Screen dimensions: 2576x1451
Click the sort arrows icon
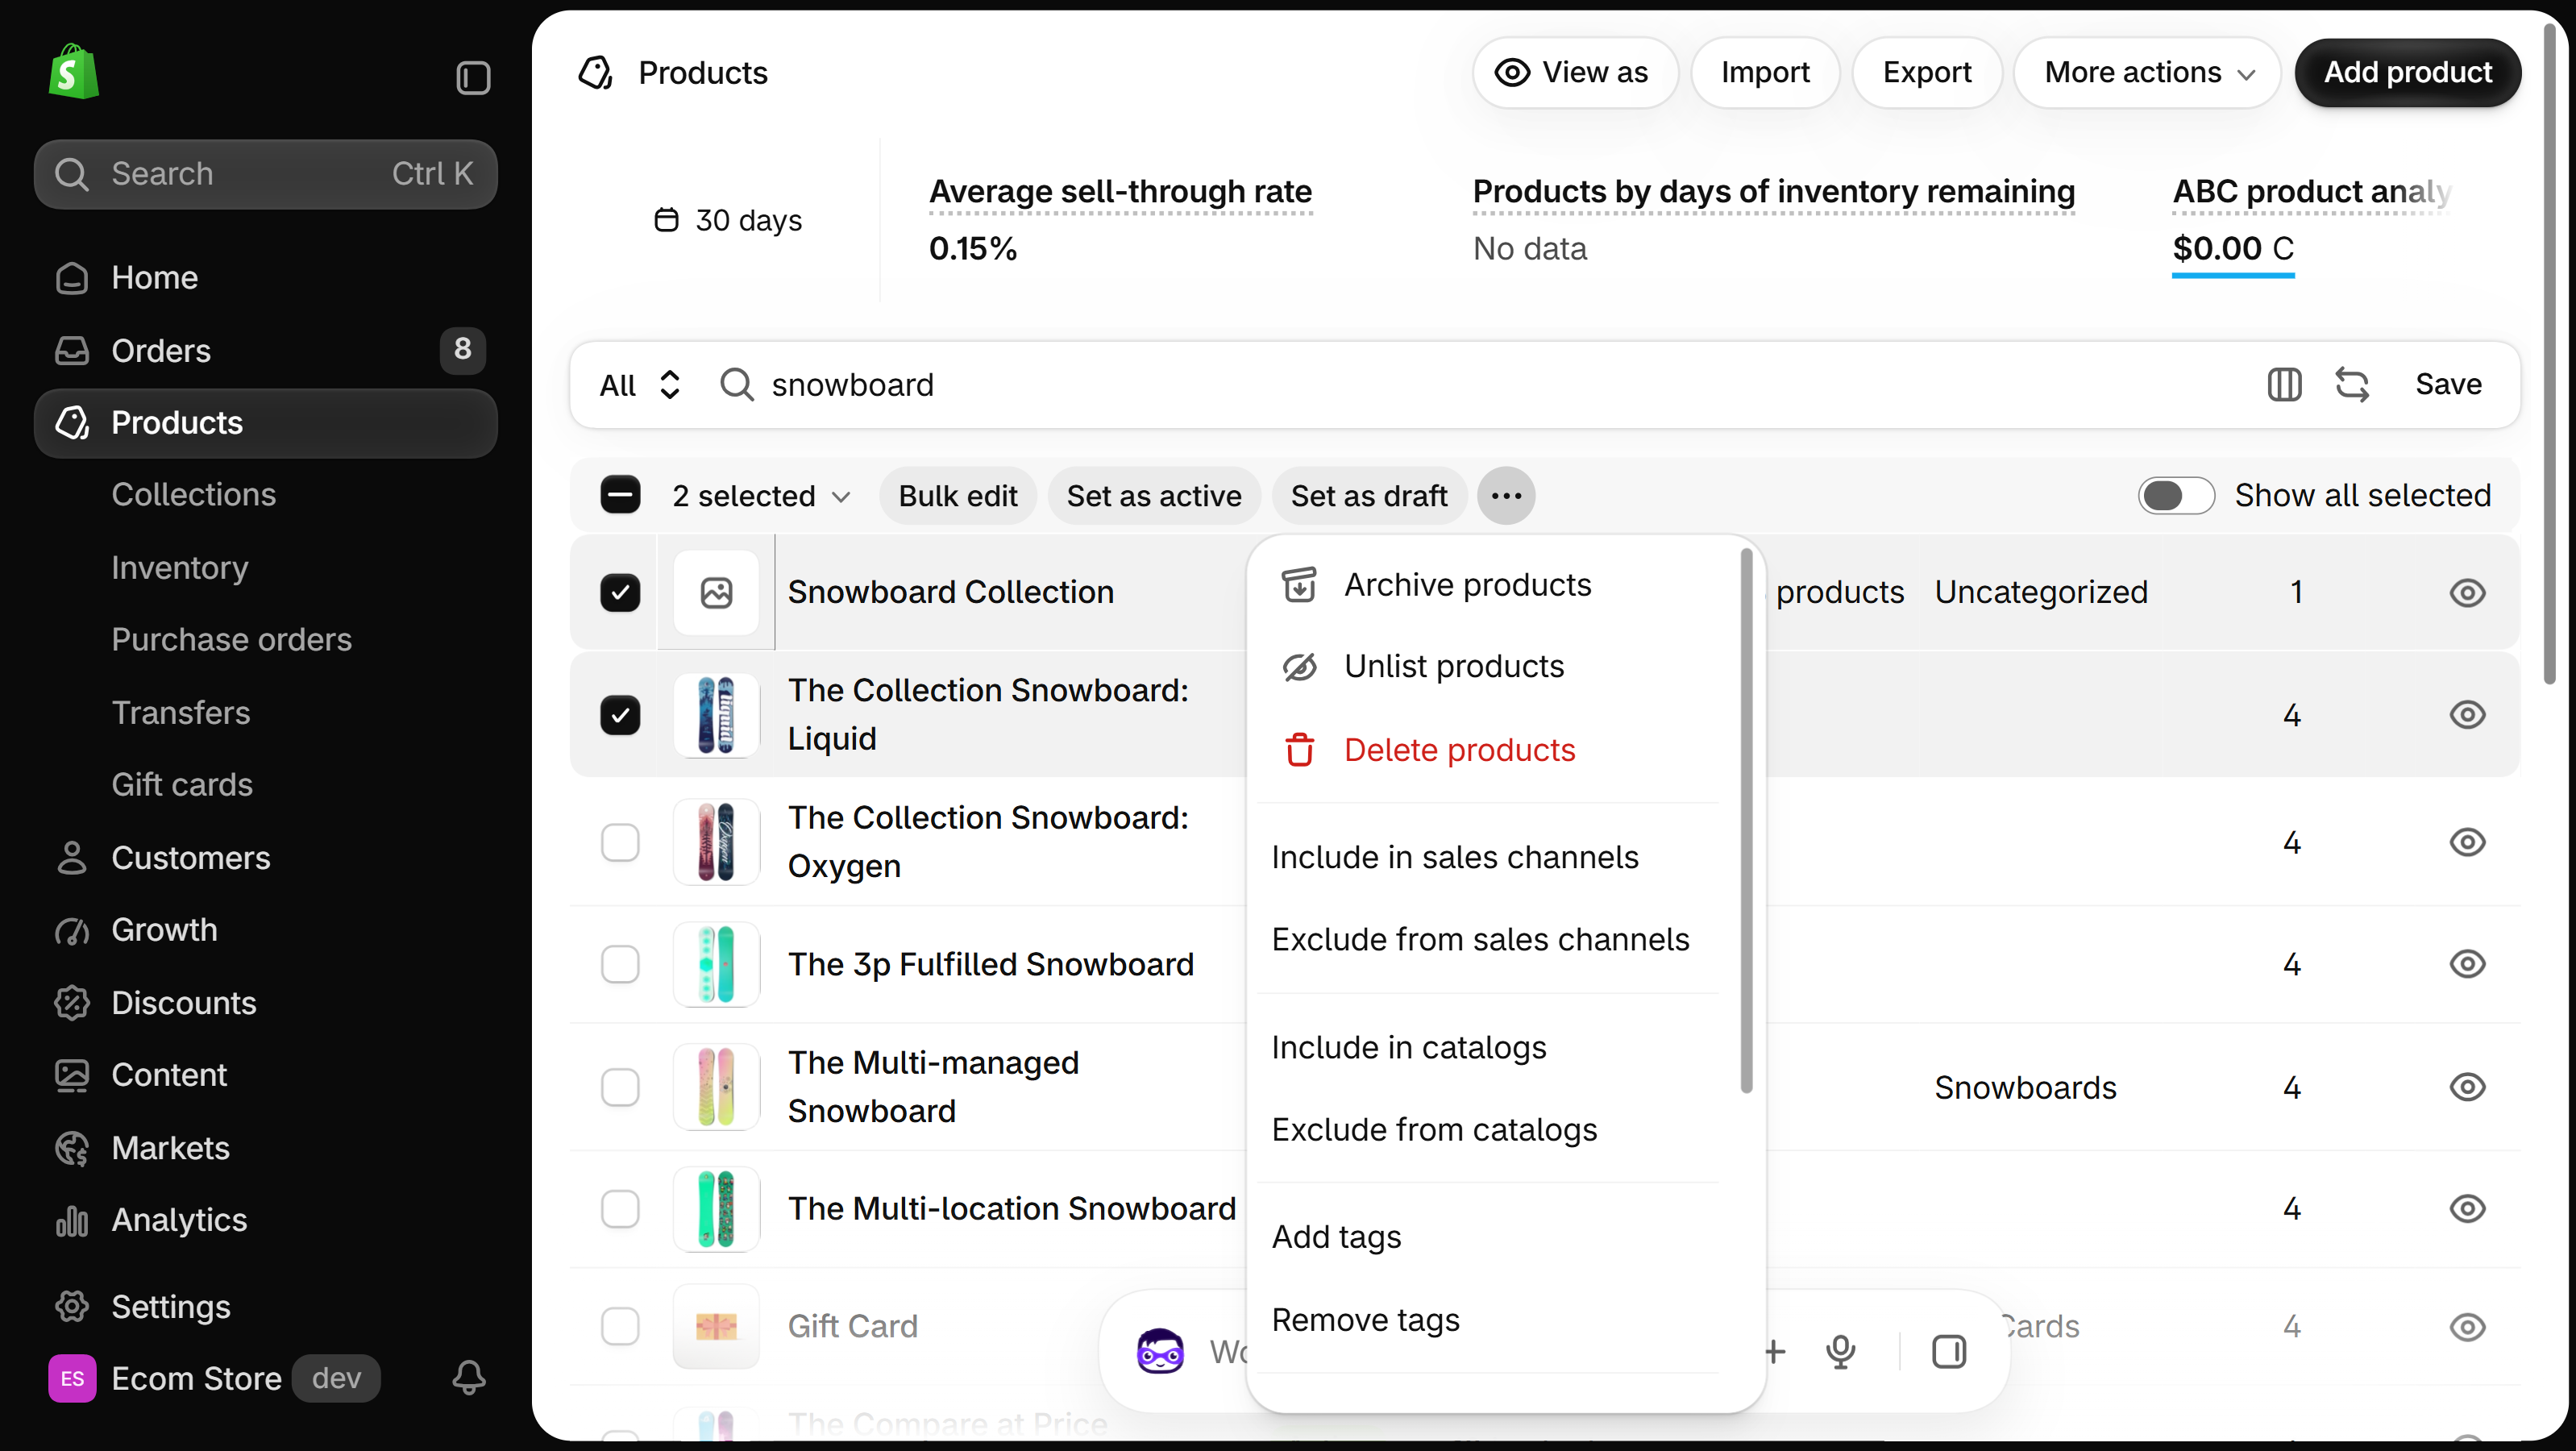[x=2352, y=384]
